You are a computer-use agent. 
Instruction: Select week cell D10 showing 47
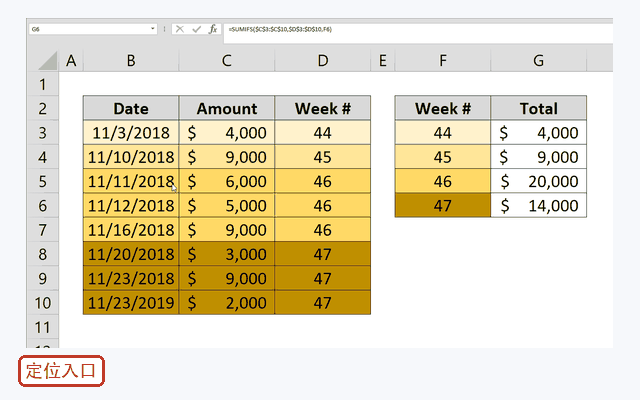point(323,303)
